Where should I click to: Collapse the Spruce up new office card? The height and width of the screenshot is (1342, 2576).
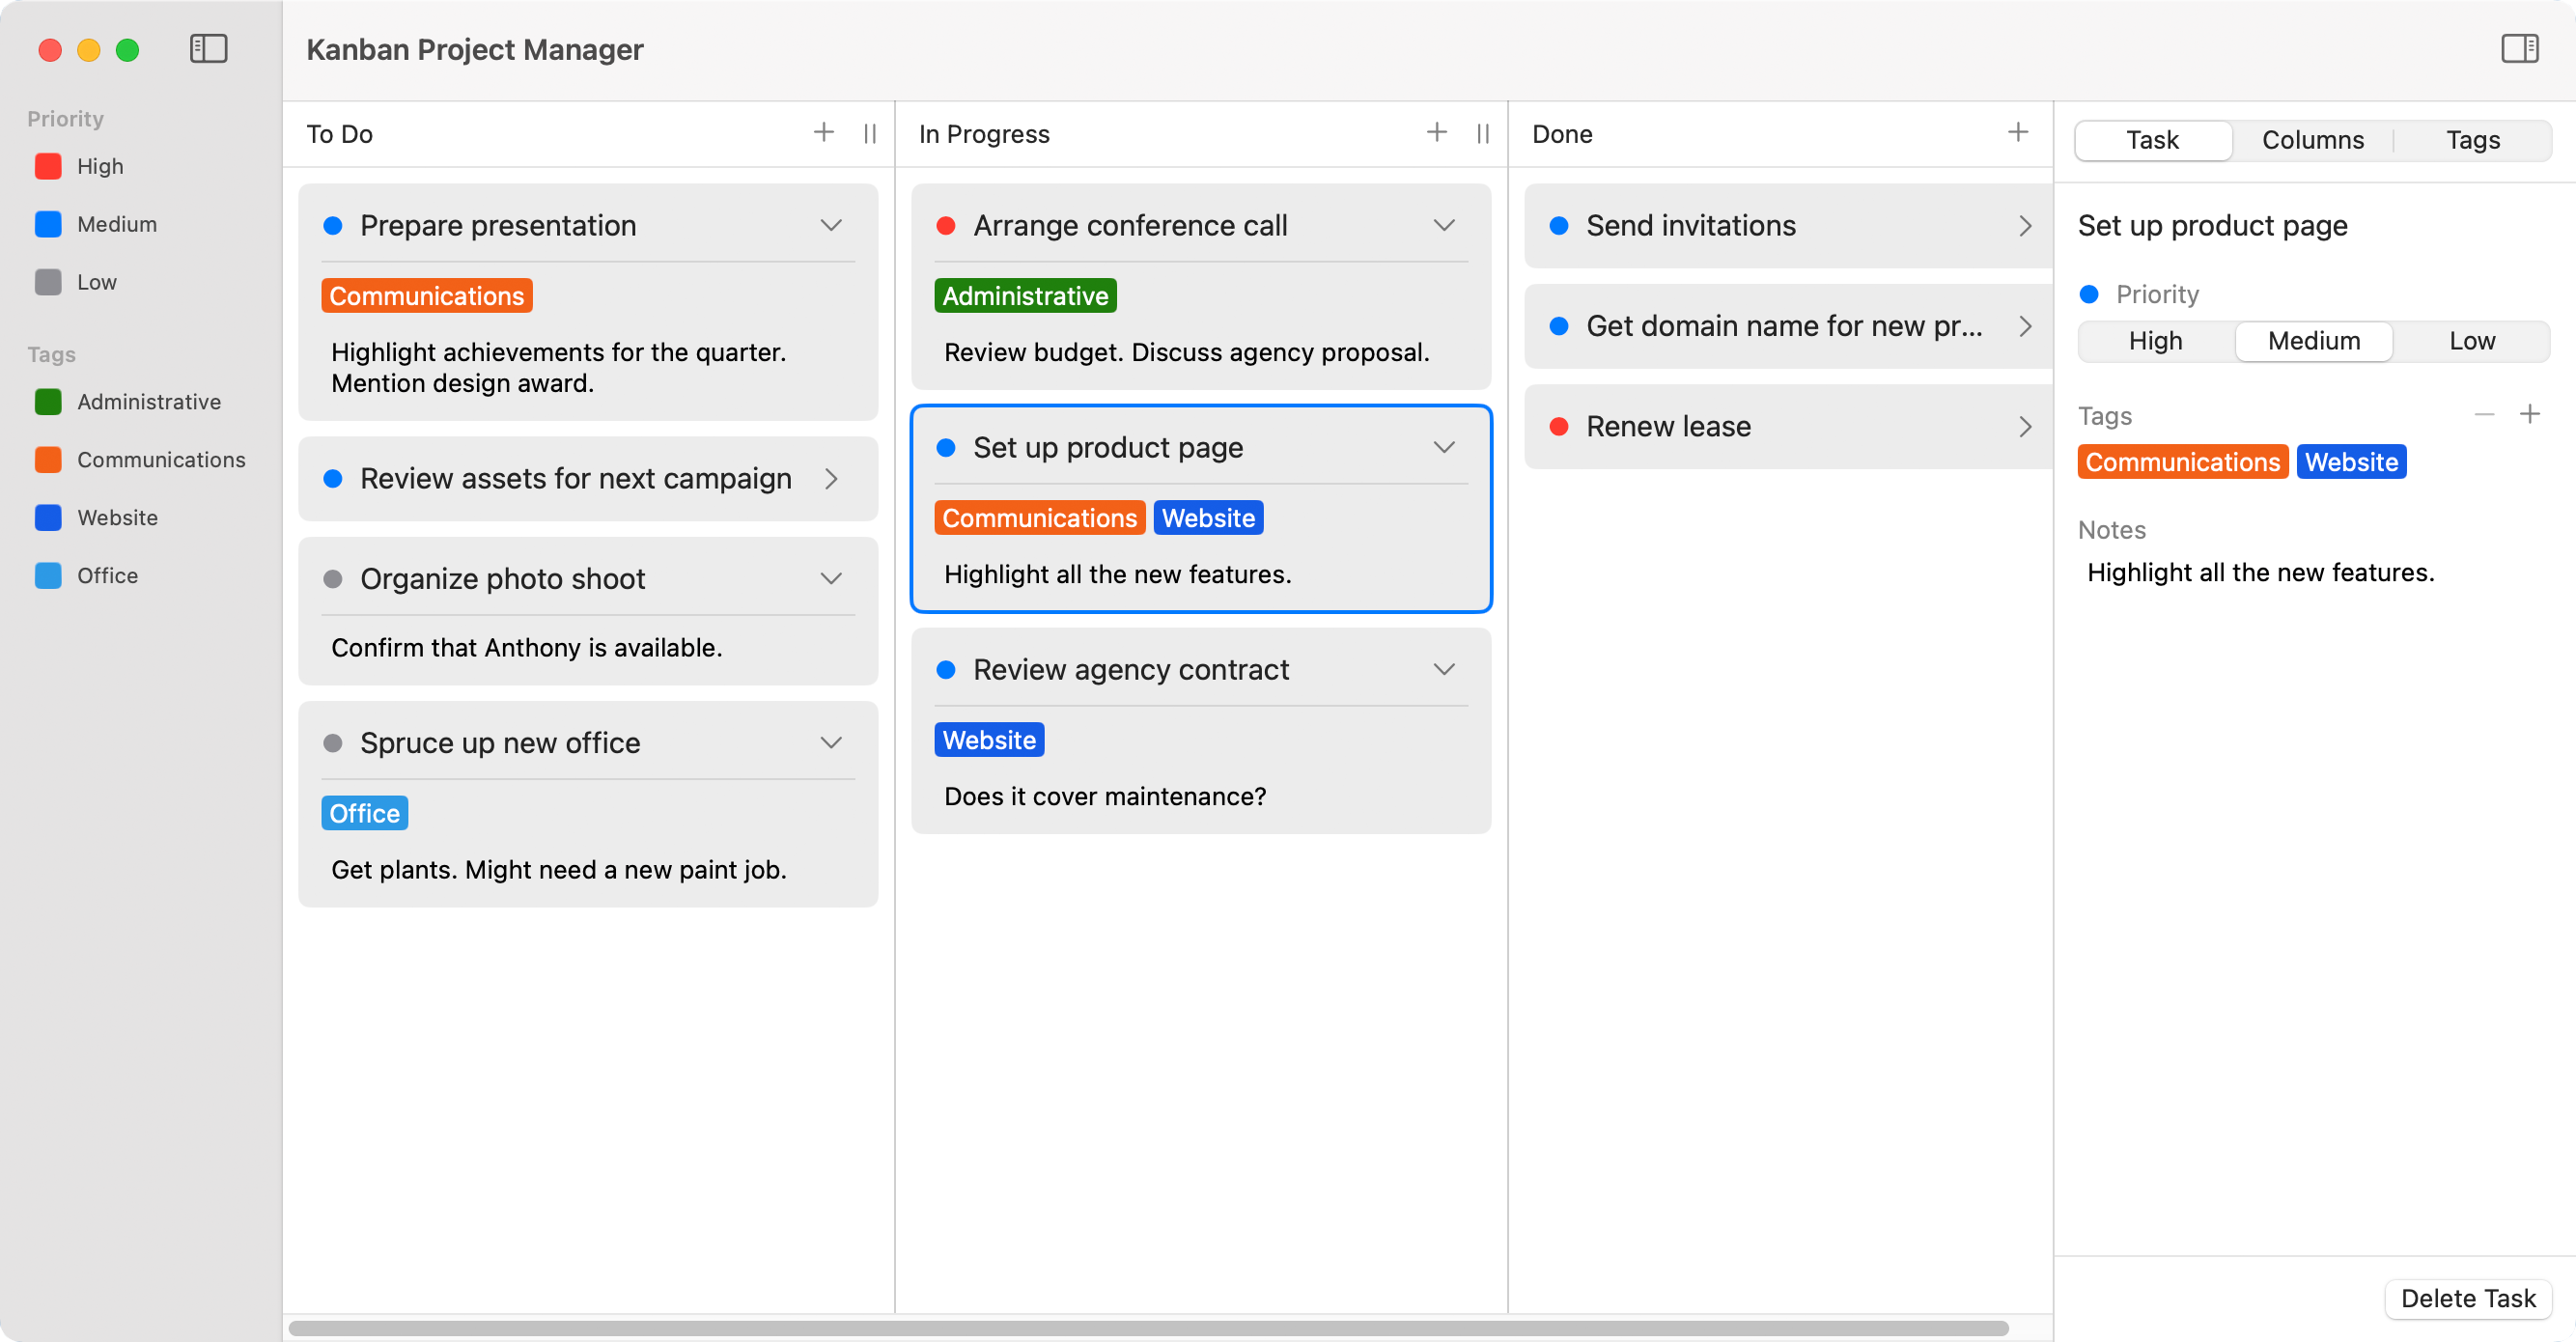pos(831,742)
